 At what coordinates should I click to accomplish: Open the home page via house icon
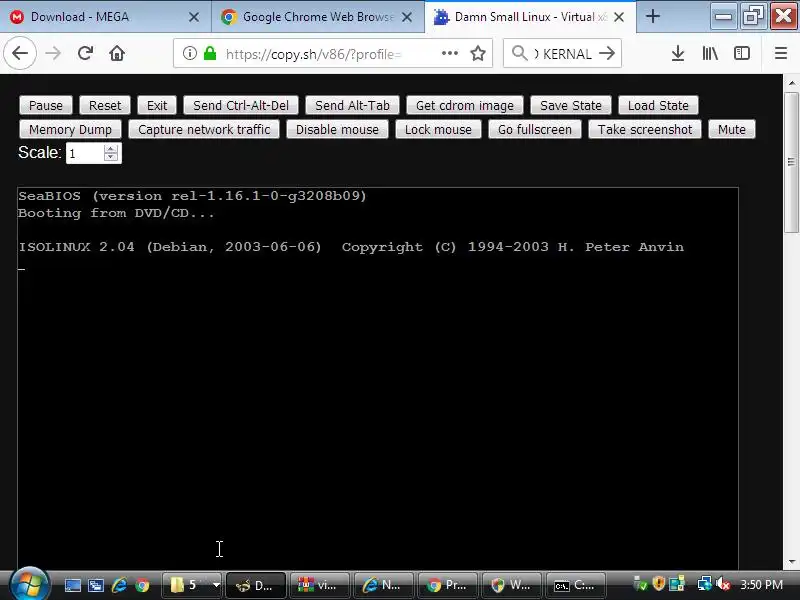click(117, 53)
